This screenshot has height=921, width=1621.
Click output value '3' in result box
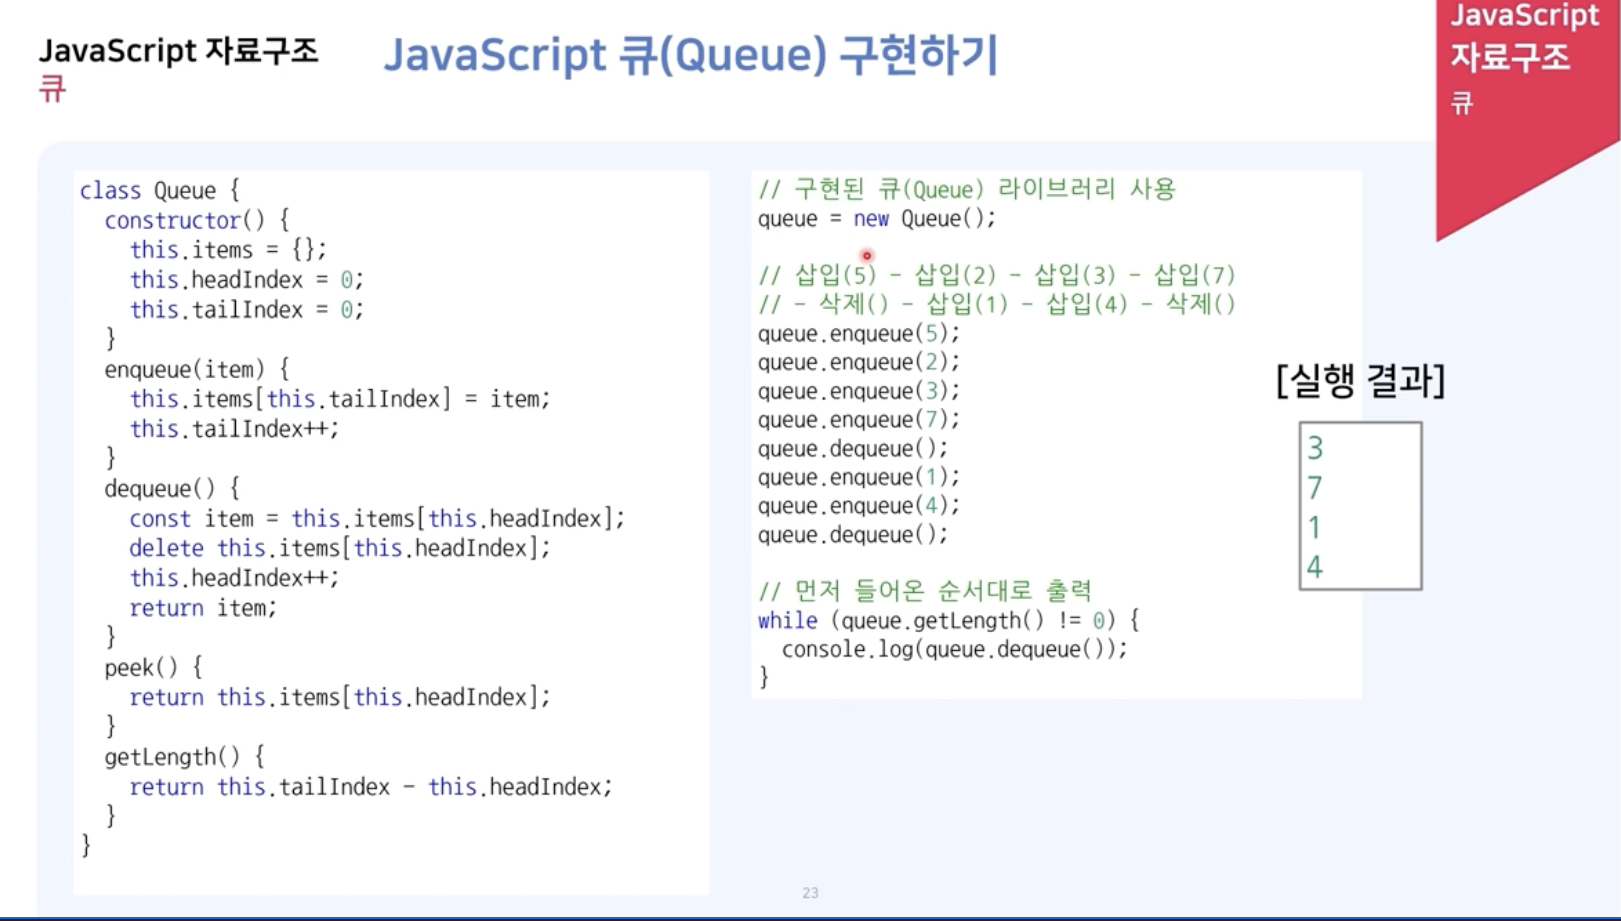[x=1315, y=448]
